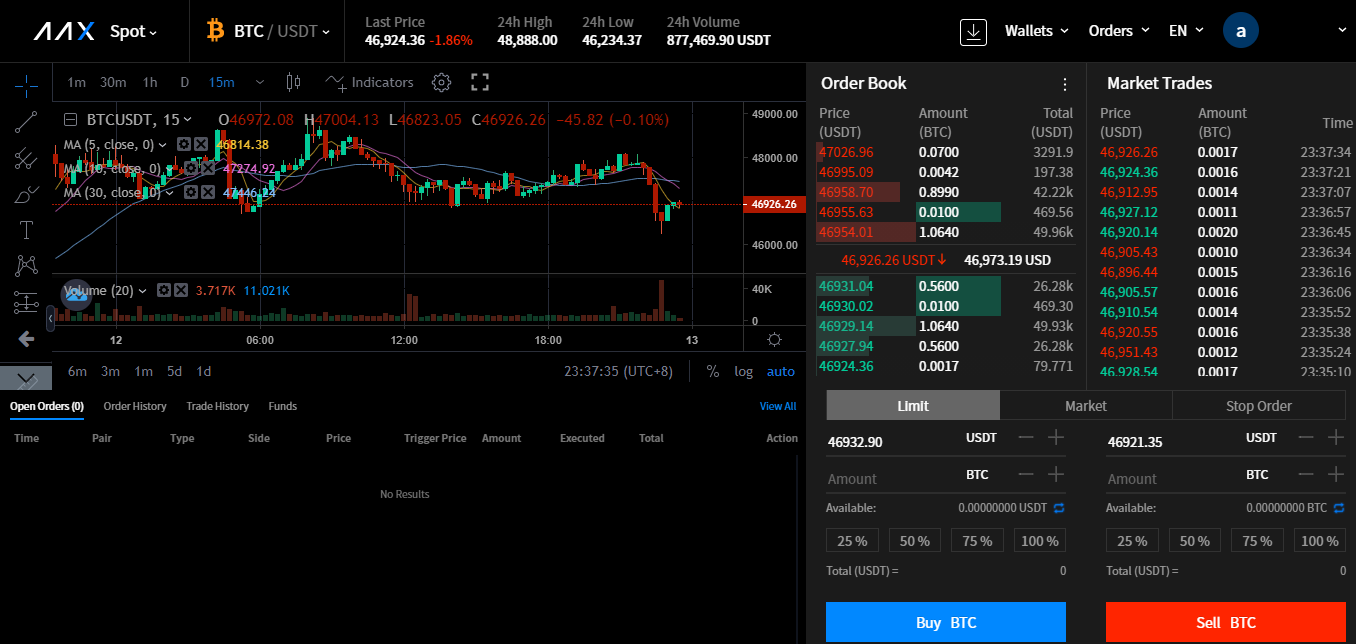1356x644 pixels.
Task: Enter fullscreen chart mode
Action: coord(480,82)
